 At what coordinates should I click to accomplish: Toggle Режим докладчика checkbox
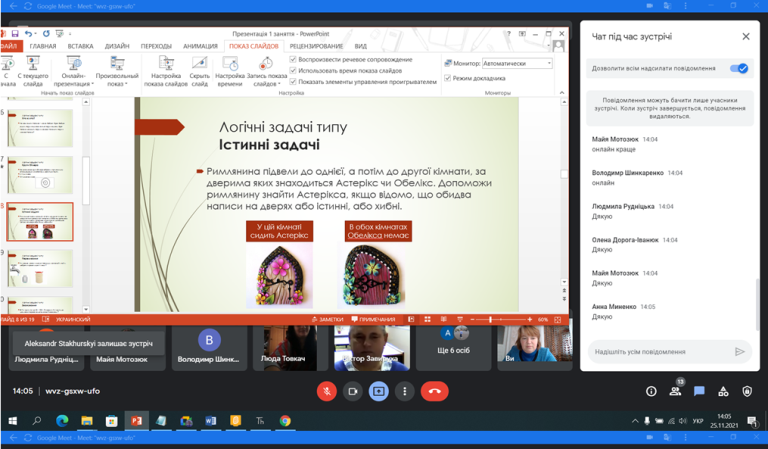coord(447,78)
